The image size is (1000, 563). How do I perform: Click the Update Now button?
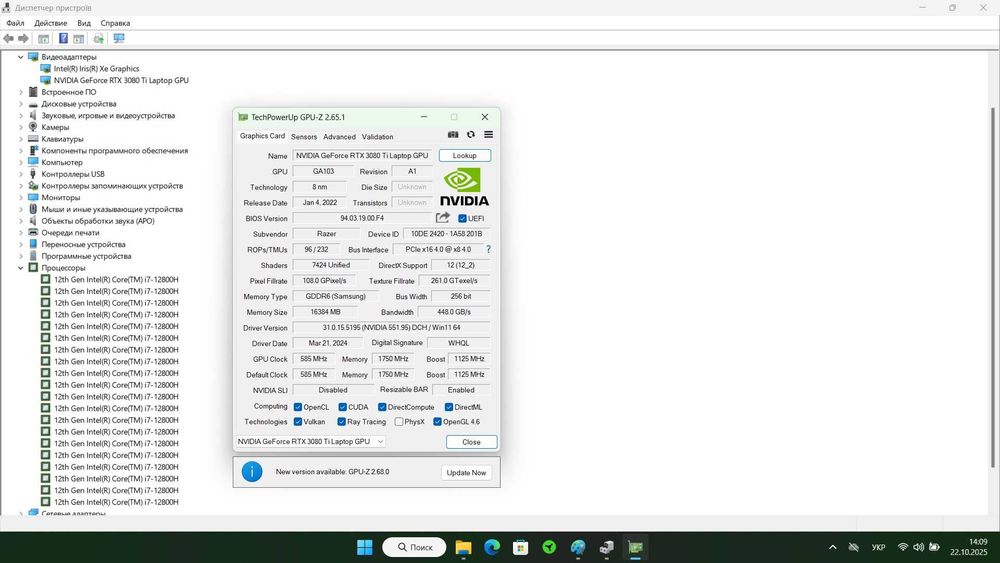466,472
